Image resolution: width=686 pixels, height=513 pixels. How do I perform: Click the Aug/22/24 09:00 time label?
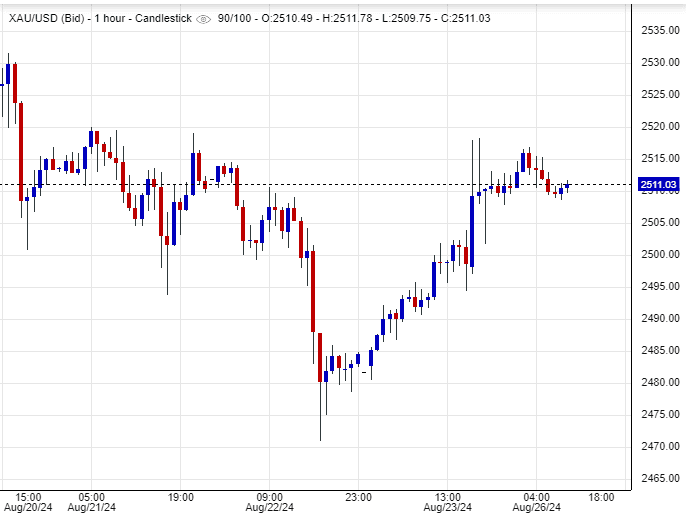point(270,502)
